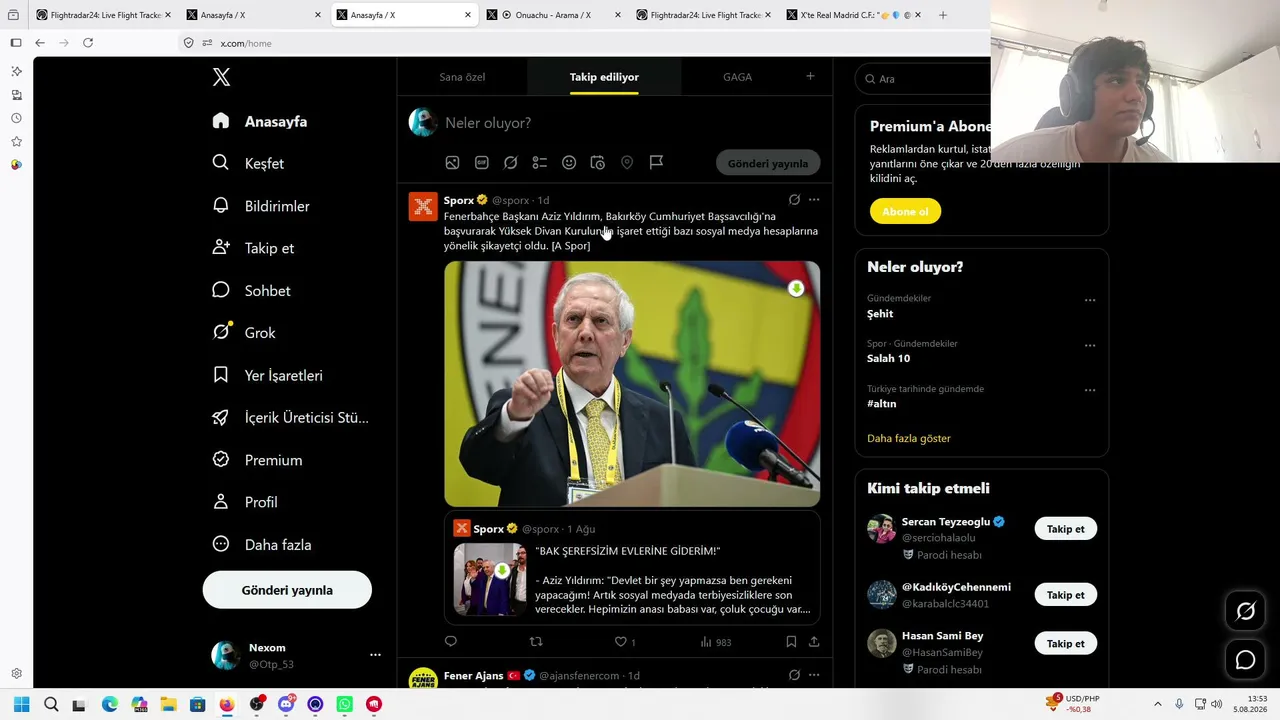Open Grok from sidebar menu
Screen dimensions: 1280x720
245,333
